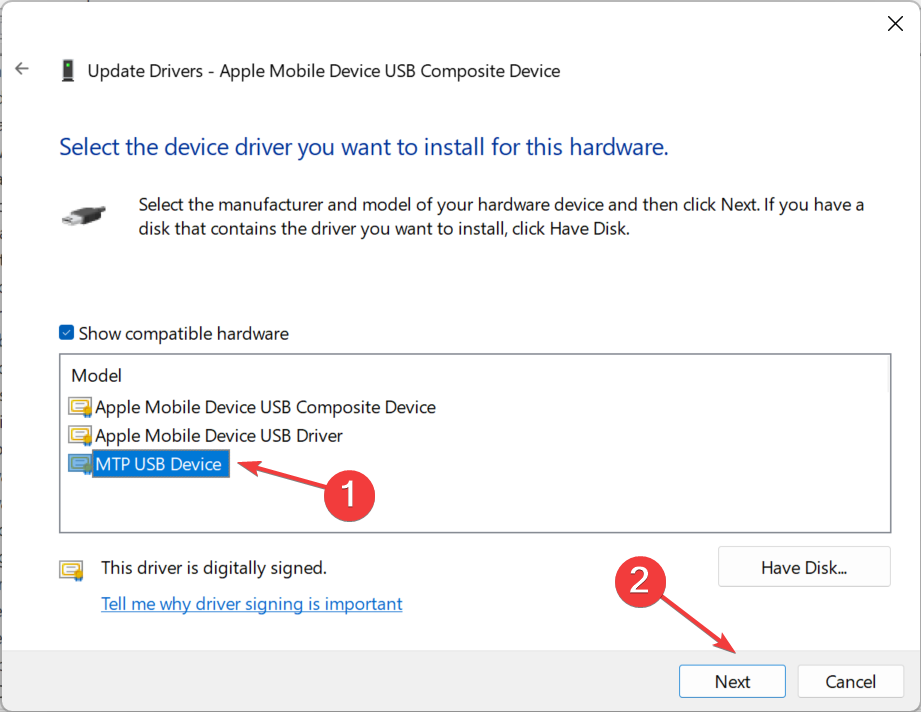The height and width of the screenshot is (712, 921).
Task: Click the Apple Mobile Device USB Composite Device driver icon
Action: pos(80,407)
